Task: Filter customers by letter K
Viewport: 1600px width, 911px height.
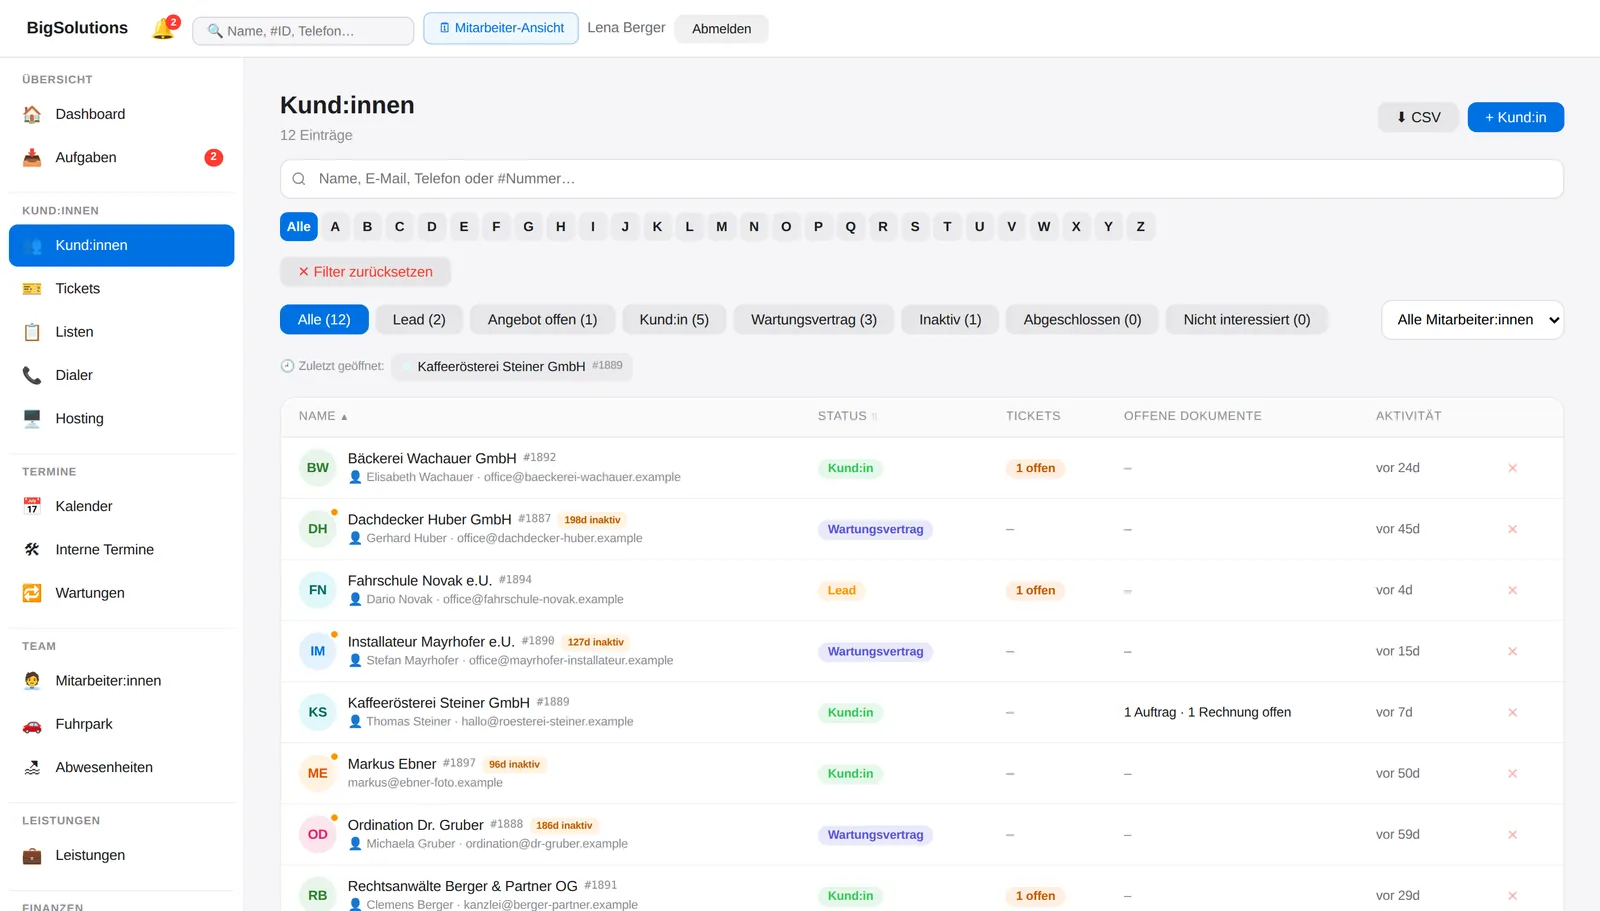Action: click(657, 227)
